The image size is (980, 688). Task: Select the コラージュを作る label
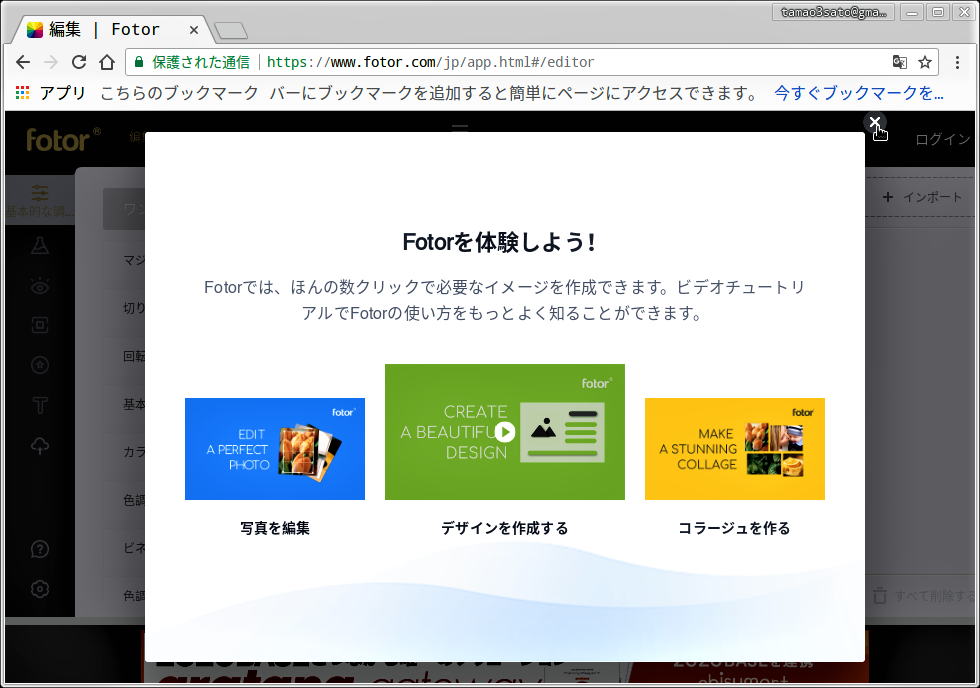[x=734, y=528]
